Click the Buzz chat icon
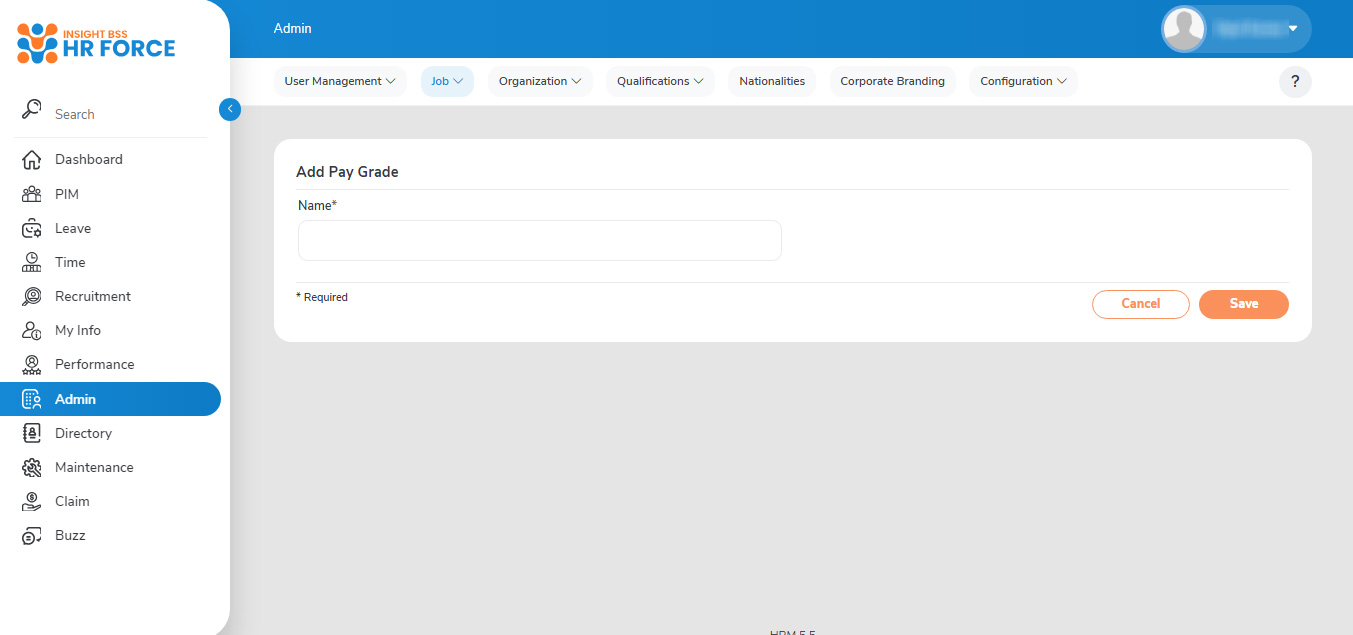The width and height of the screenshot is (1353, 635). (32, 536)
